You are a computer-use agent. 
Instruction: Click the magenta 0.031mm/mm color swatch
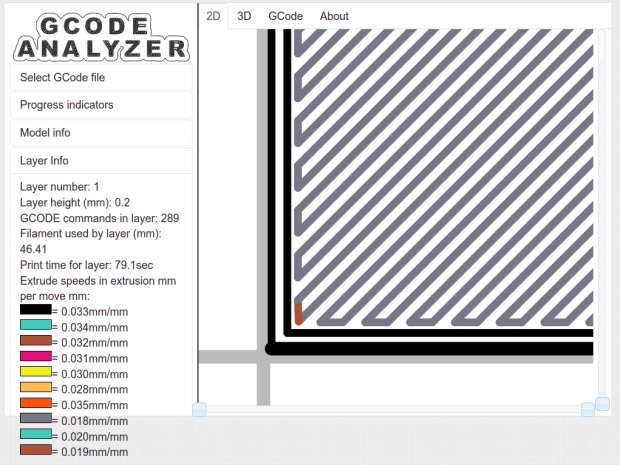coord(36,356)
